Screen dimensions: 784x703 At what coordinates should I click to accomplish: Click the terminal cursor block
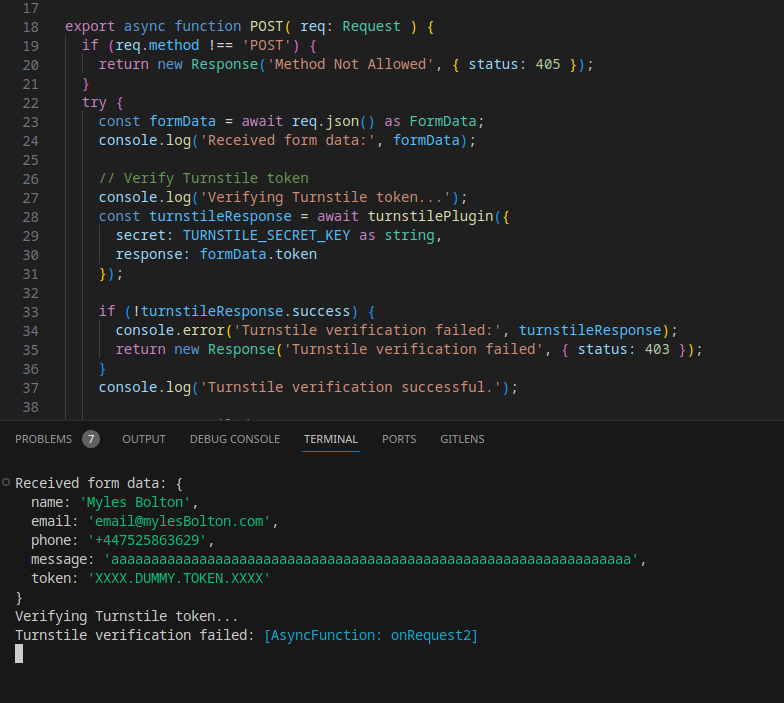19,654
